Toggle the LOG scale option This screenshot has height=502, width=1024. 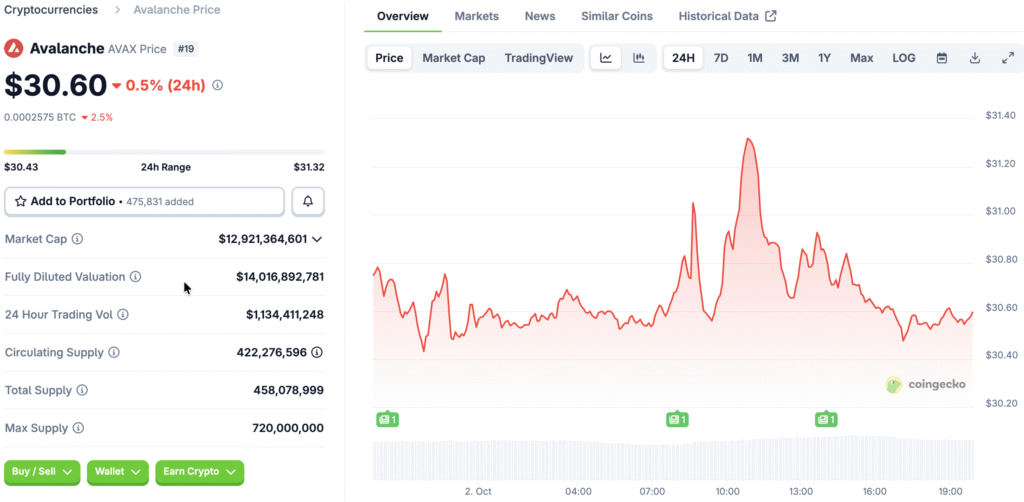903,58
